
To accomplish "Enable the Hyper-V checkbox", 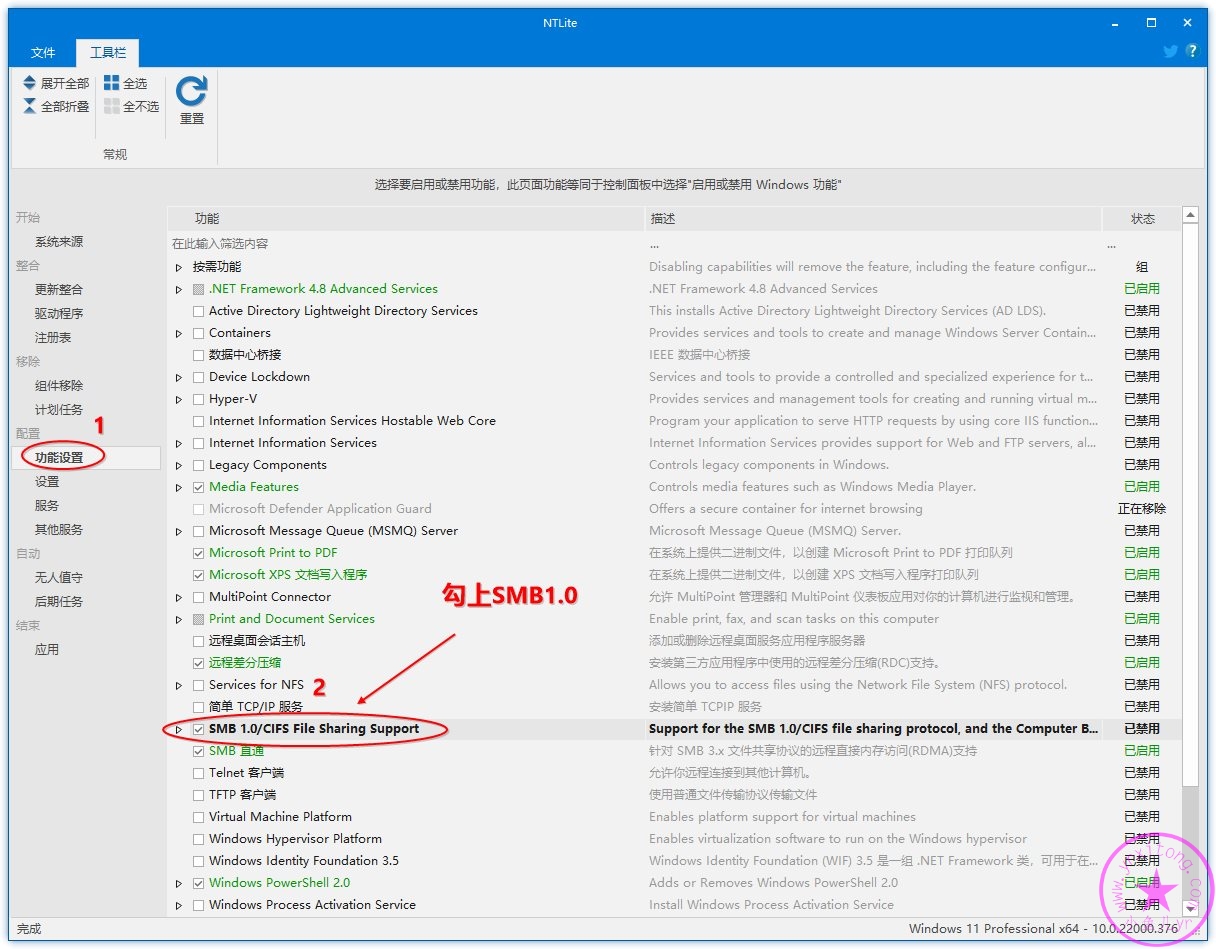I will point(198,399).
